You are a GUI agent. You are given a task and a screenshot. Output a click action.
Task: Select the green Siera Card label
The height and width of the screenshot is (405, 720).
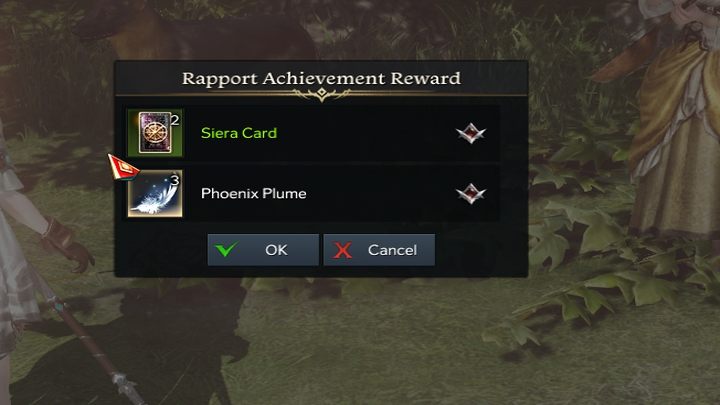[239, 133]
